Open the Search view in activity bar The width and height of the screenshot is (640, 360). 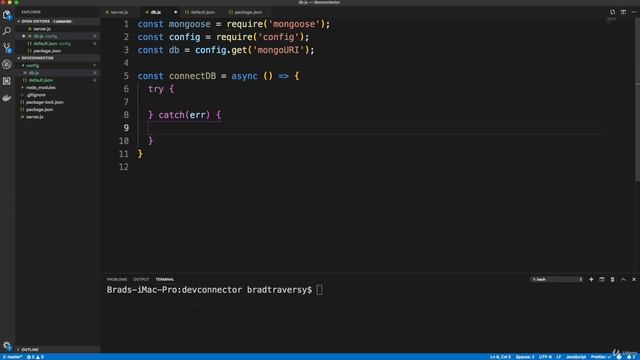pos(7,31)
